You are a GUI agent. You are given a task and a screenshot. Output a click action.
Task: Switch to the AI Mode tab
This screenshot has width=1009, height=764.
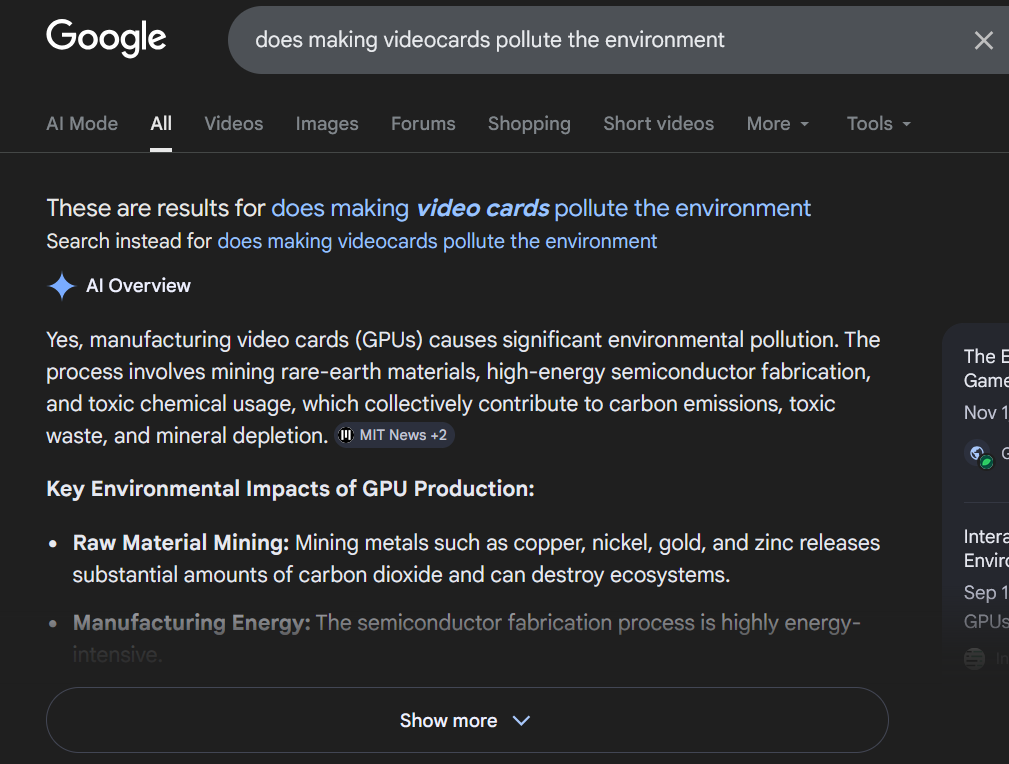82,124
